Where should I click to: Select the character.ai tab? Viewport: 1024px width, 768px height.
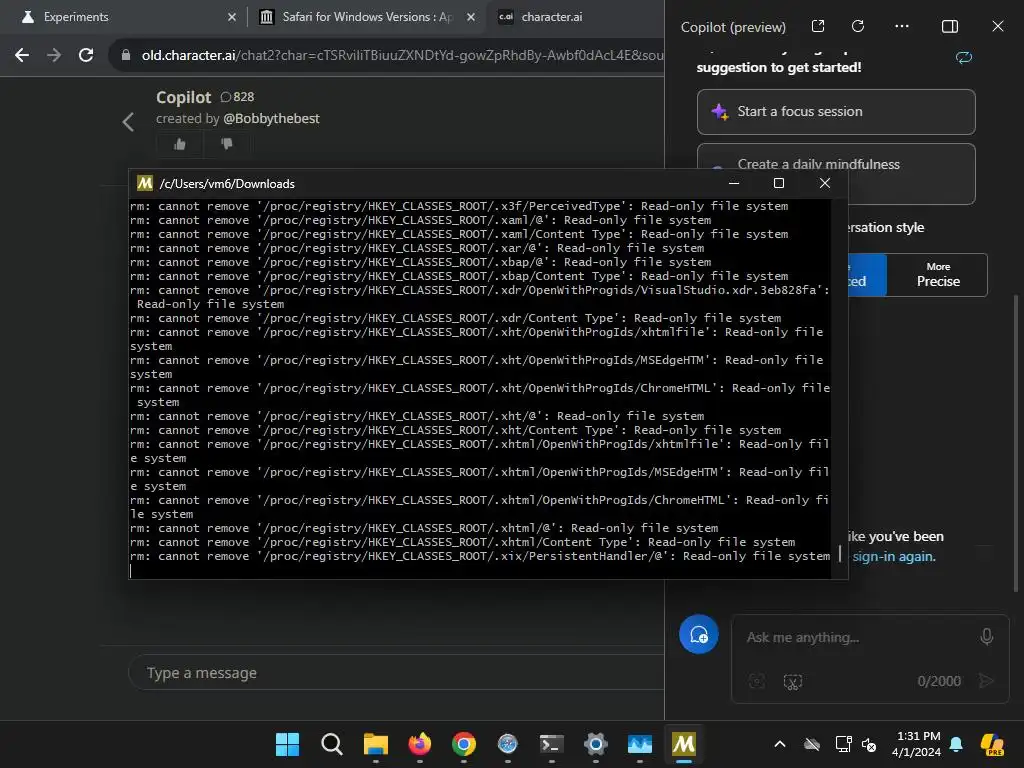coord(575,17)
